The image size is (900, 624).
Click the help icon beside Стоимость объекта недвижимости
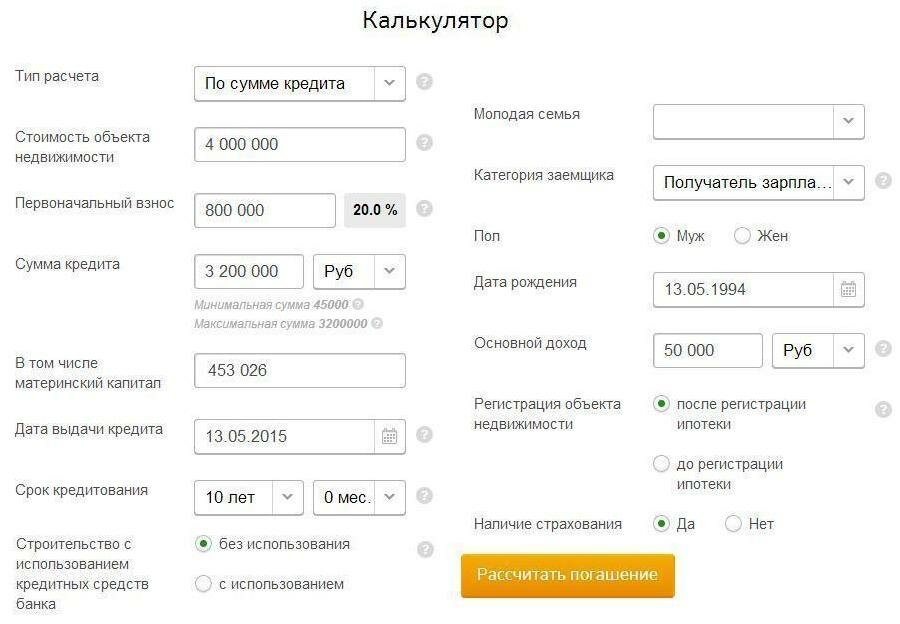pyautogui.click(x=424, y=142)
